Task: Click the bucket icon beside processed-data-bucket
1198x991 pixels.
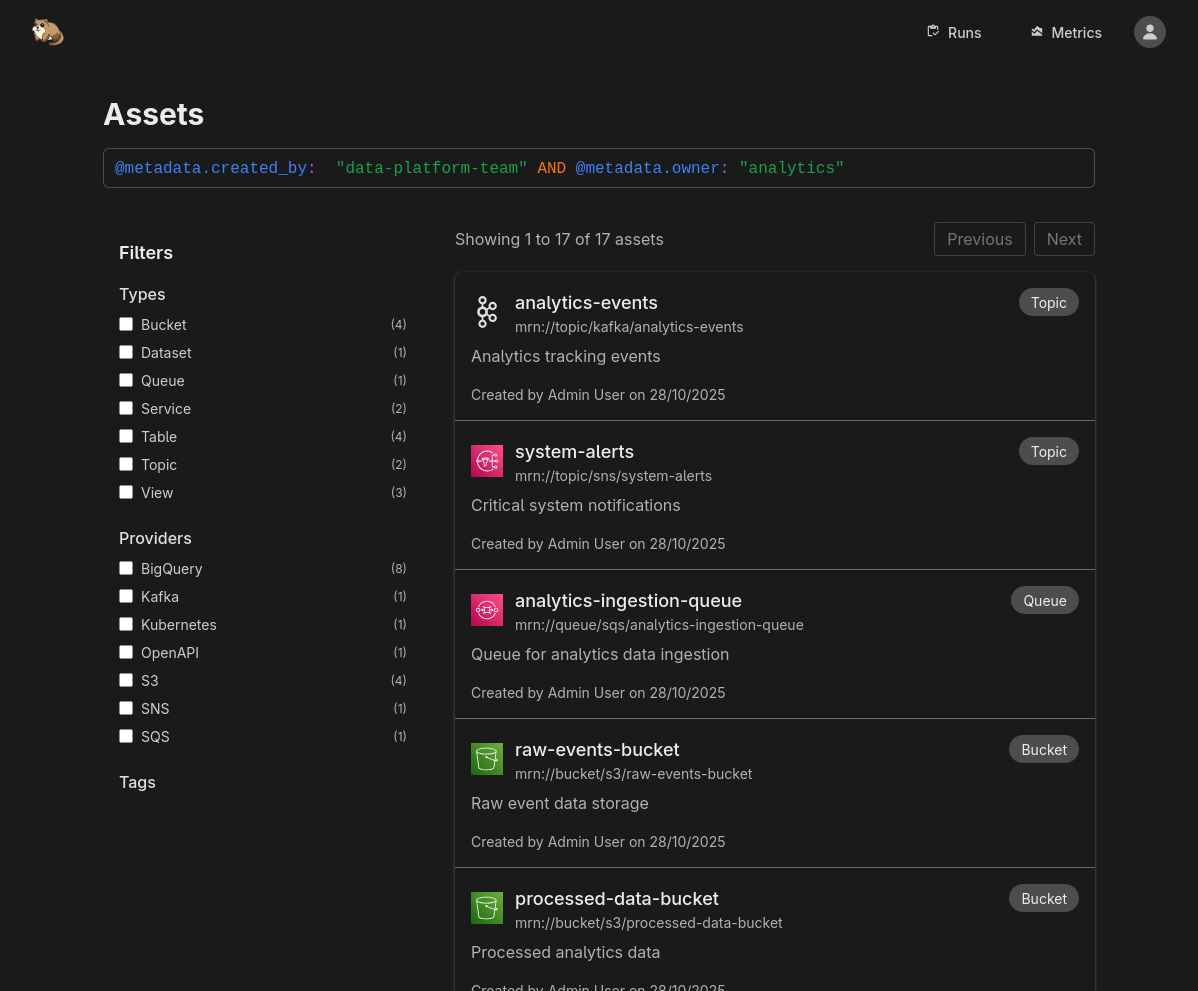Action: tap(487, 907)
